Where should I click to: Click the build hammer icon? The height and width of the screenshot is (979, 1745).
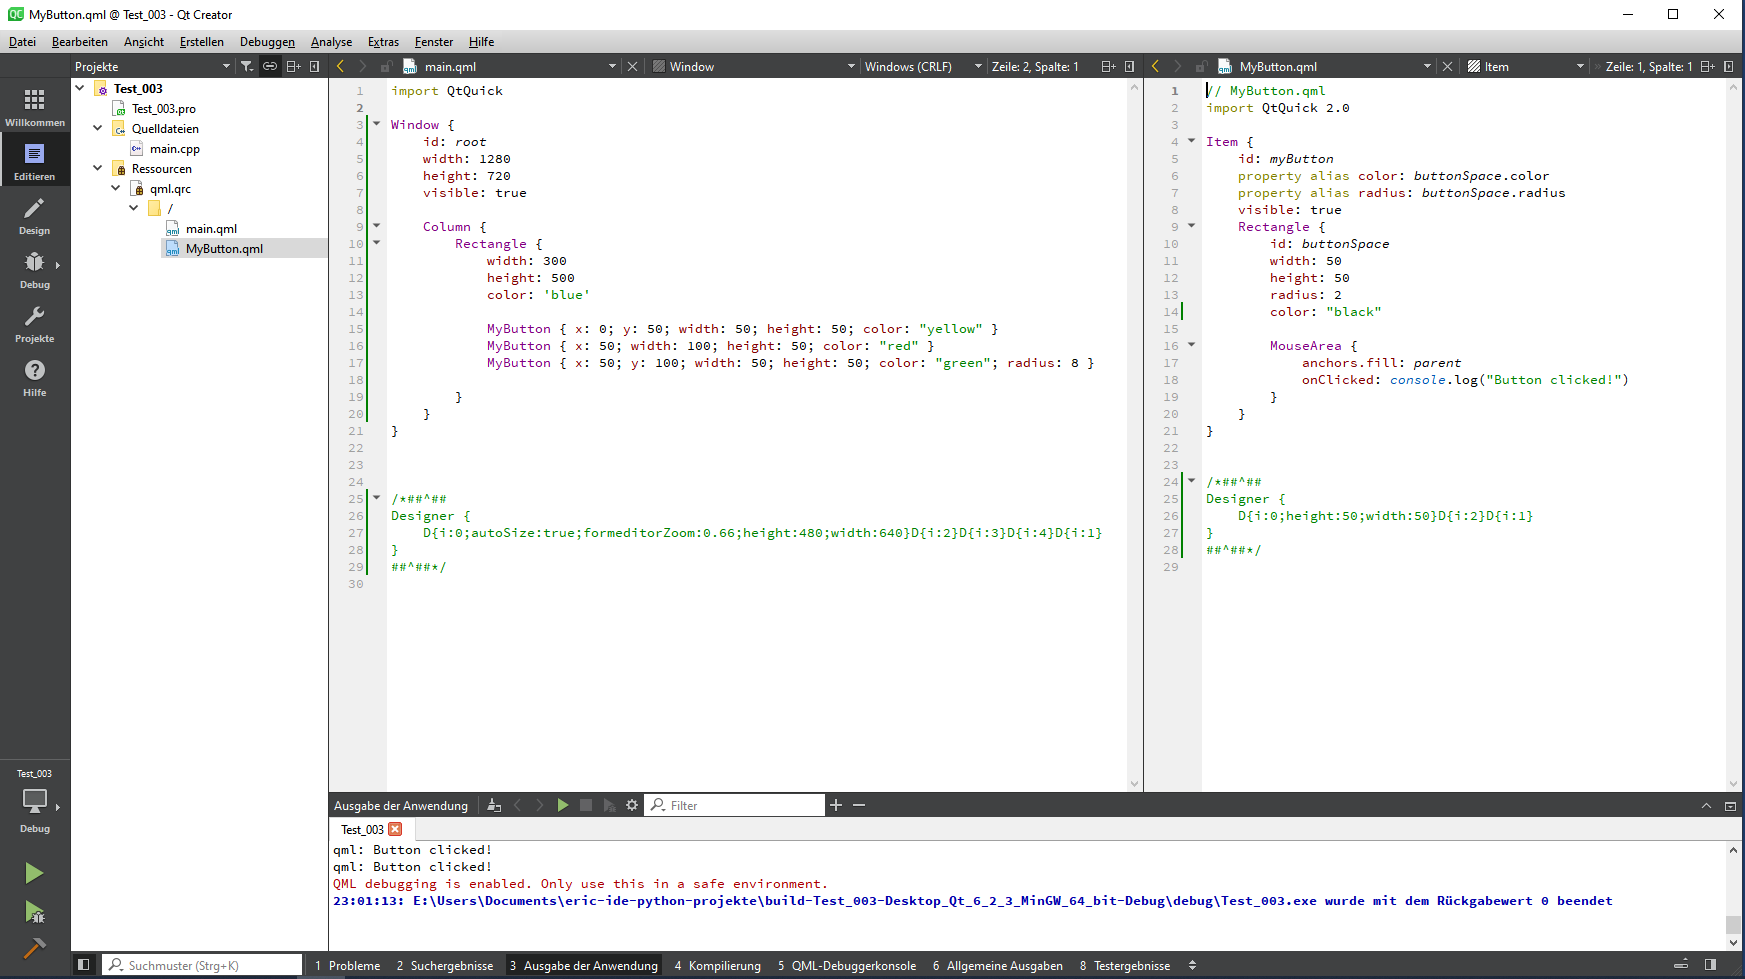(34, 948)
